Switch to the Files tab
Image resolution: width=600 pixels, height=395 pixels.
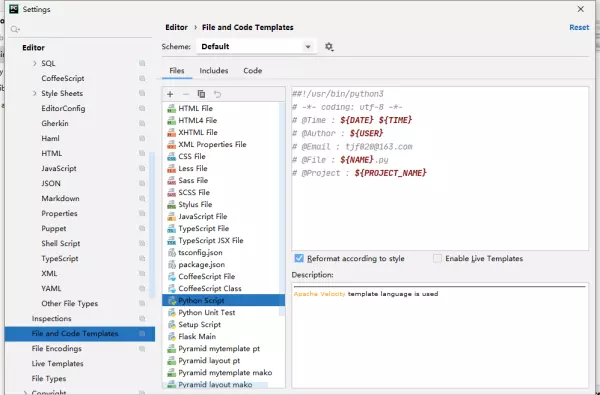tap(177, 71)
